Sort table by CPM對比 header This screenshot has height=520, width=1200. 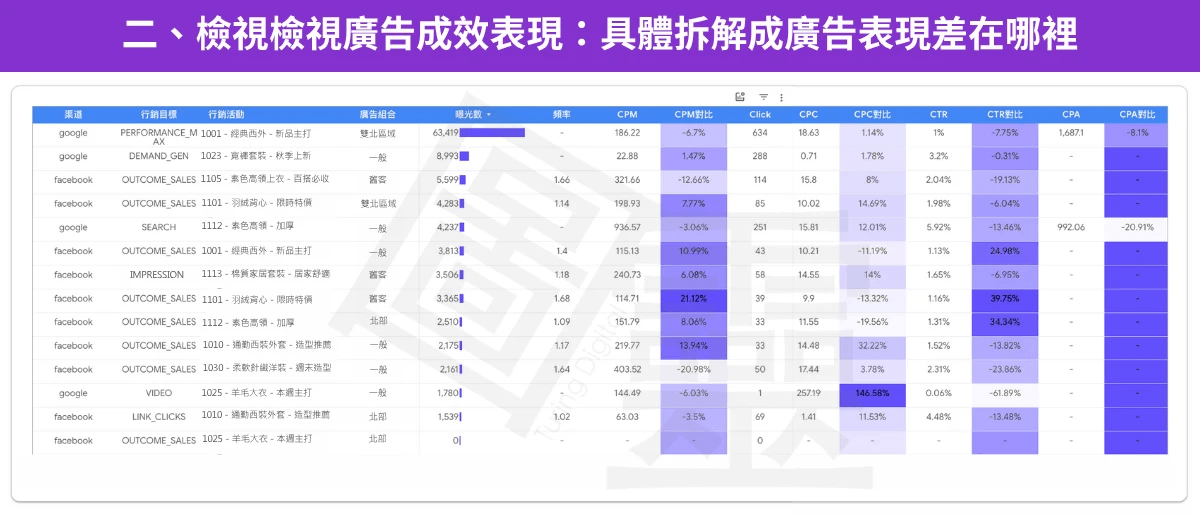[x=693, y=114]
